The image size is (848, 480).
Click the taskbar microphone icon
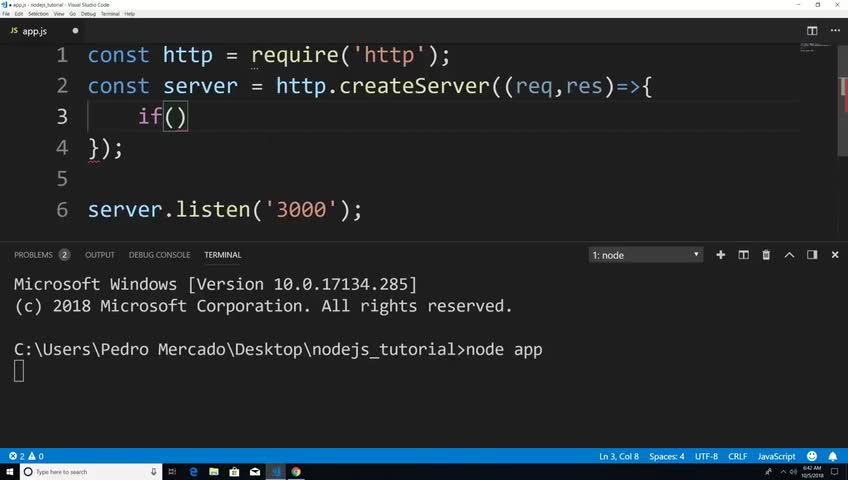tap(154, 472)
